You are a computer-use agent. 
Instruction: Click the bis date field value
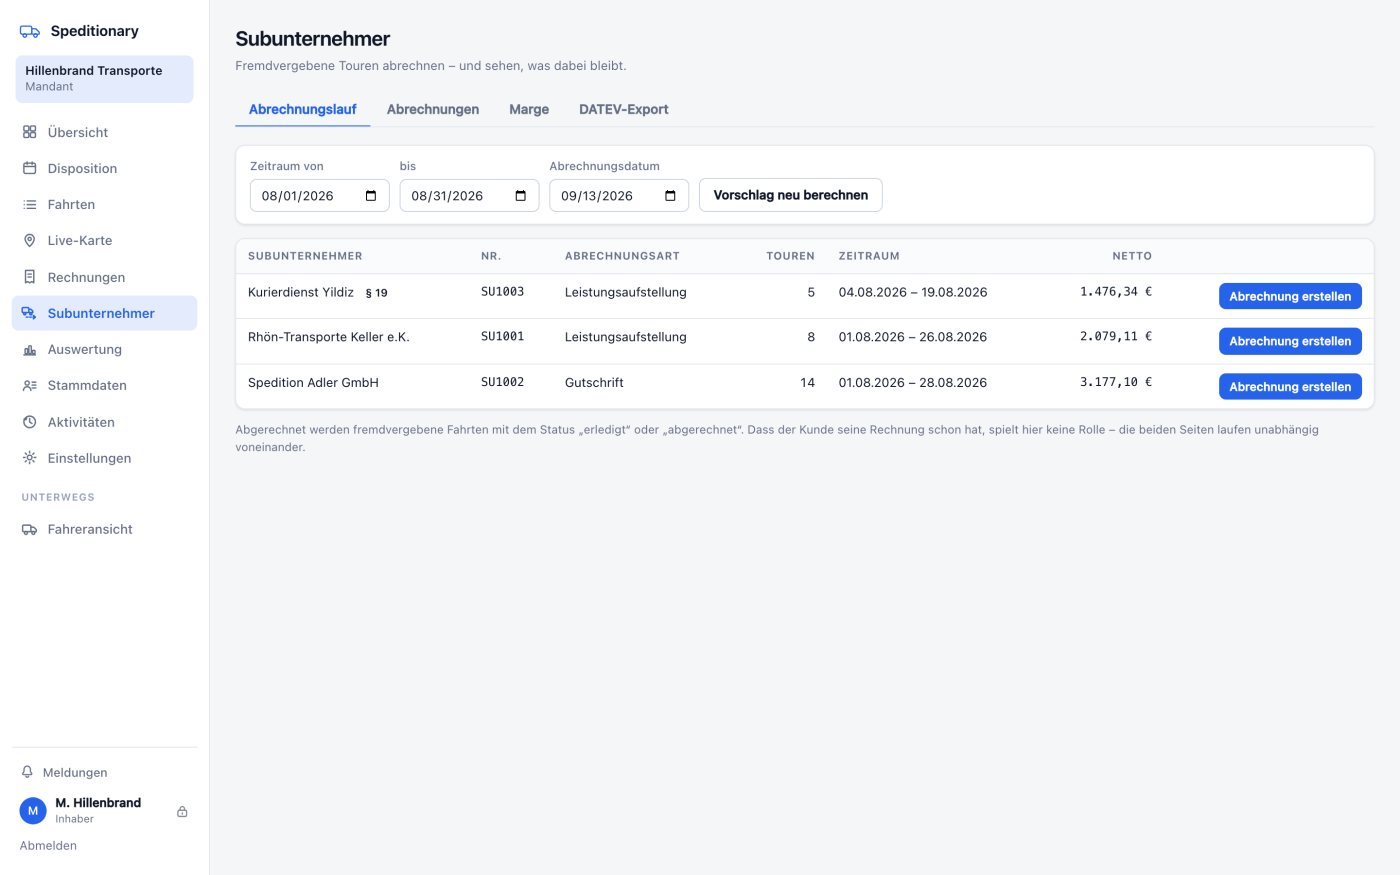pyautogui.click(x=447, y=196)
